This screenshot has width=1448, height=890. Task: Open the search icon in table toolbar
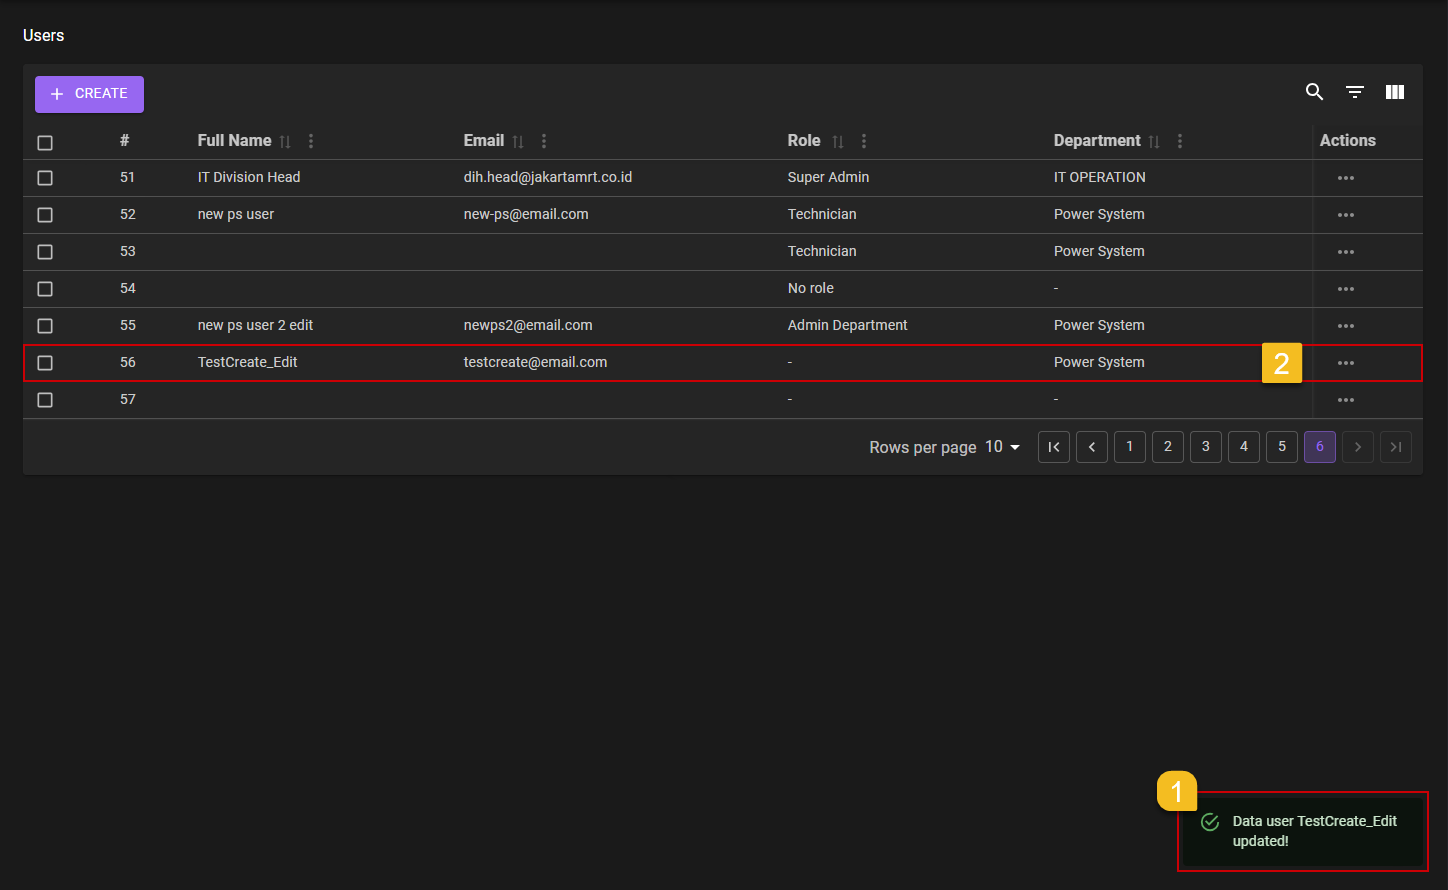[x=1314, y=92]
